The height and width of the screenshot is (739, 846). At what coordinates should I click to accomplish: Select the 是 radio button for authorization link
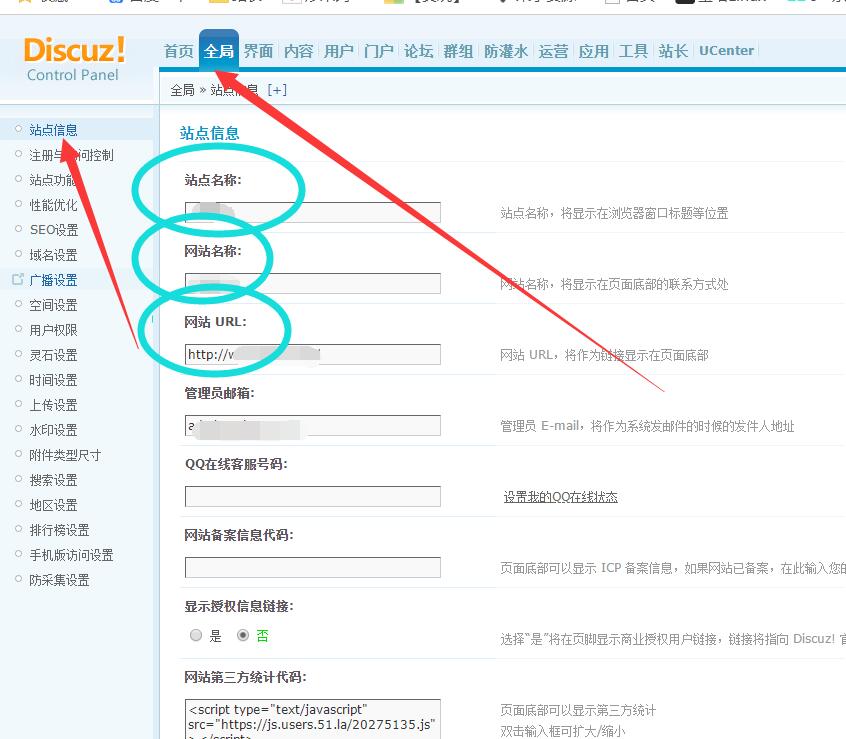click(x=196, y=635)
